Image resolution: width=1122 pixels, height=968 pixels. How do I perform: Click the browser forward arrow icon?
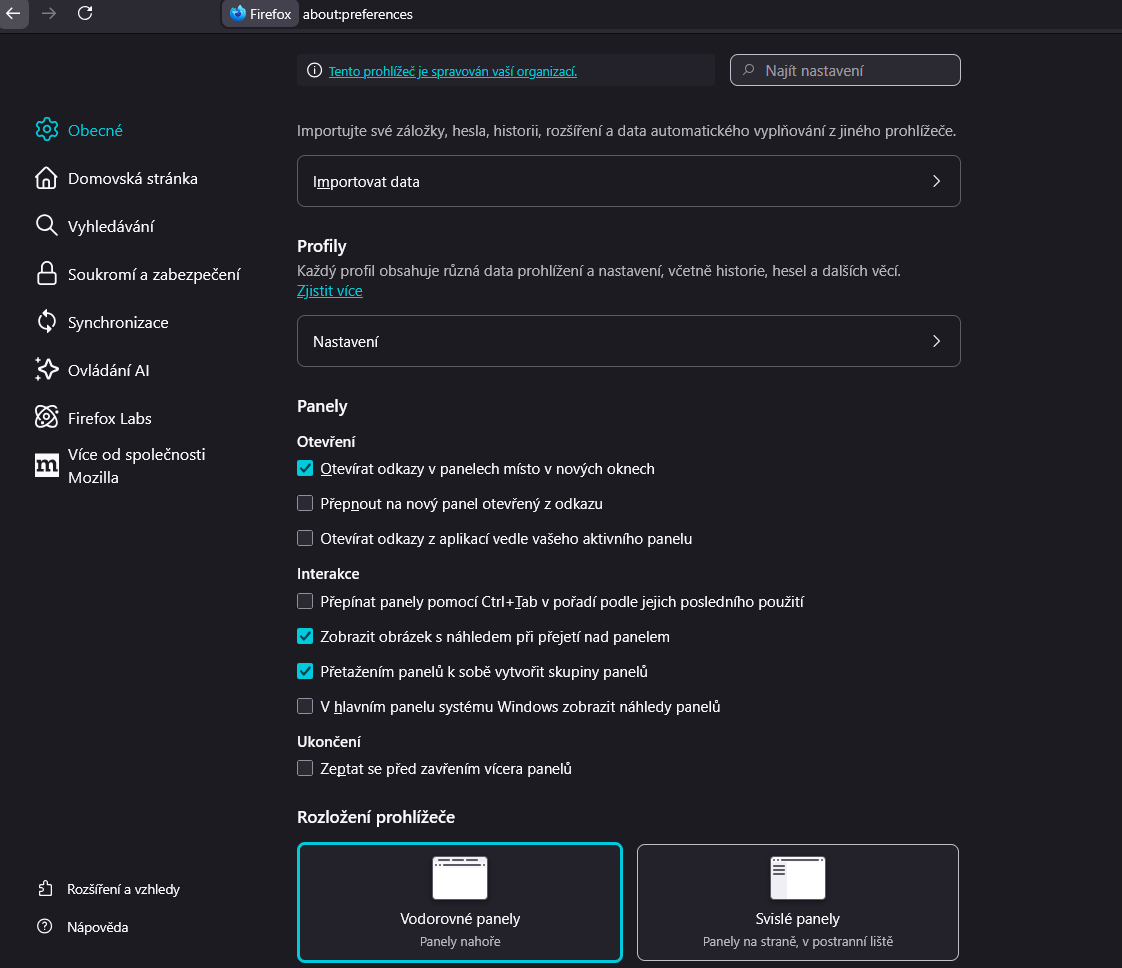pyautogui.click(x=49, y=13)
